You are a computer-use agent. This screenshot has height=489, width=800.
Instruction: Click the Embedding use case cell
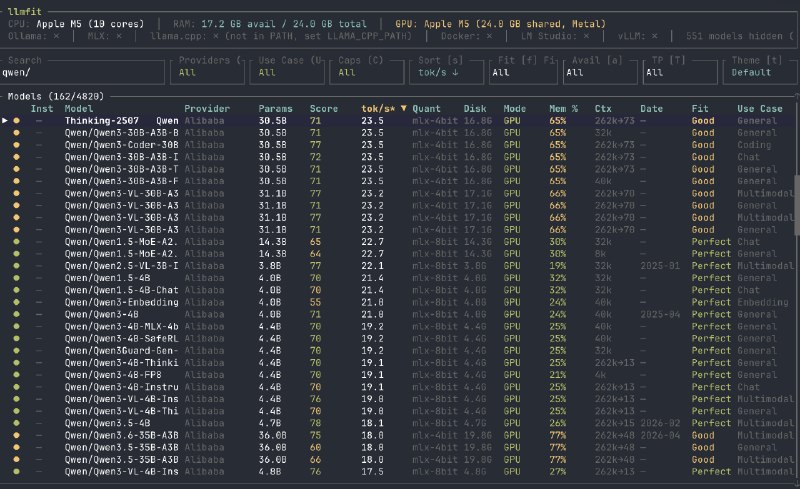(763, 302)
